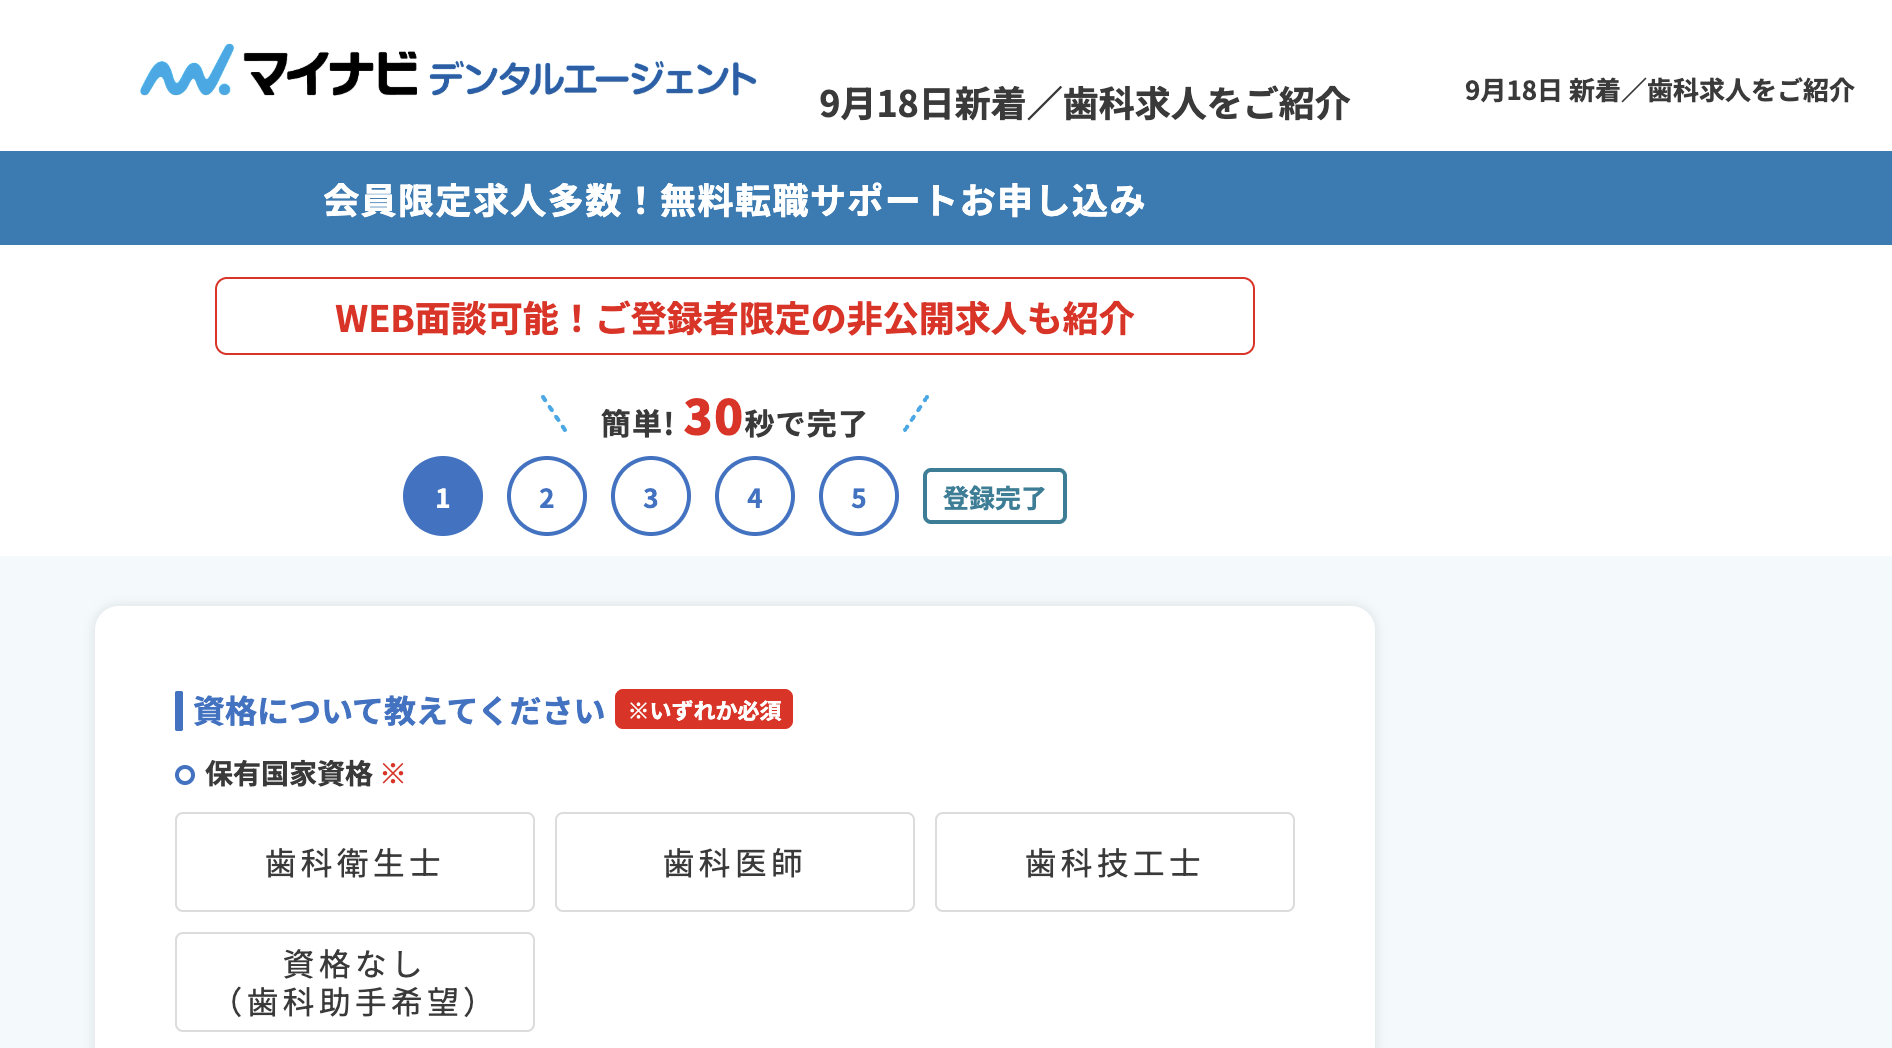This screenshot has height=1048, width=1892.
Task: Go to step 3 circle
Action: click(x=651, y=496)
